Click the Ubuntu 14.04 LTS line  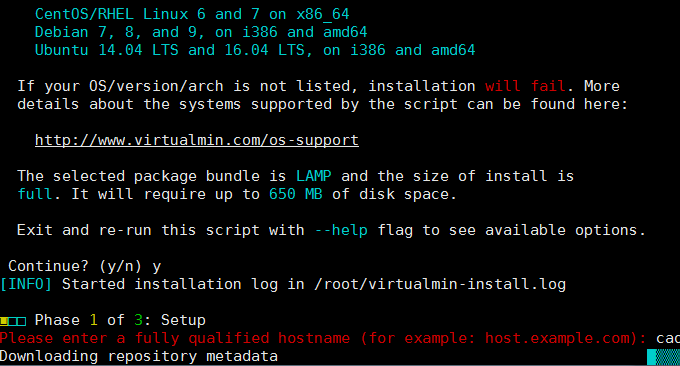[x=255, y=50]
